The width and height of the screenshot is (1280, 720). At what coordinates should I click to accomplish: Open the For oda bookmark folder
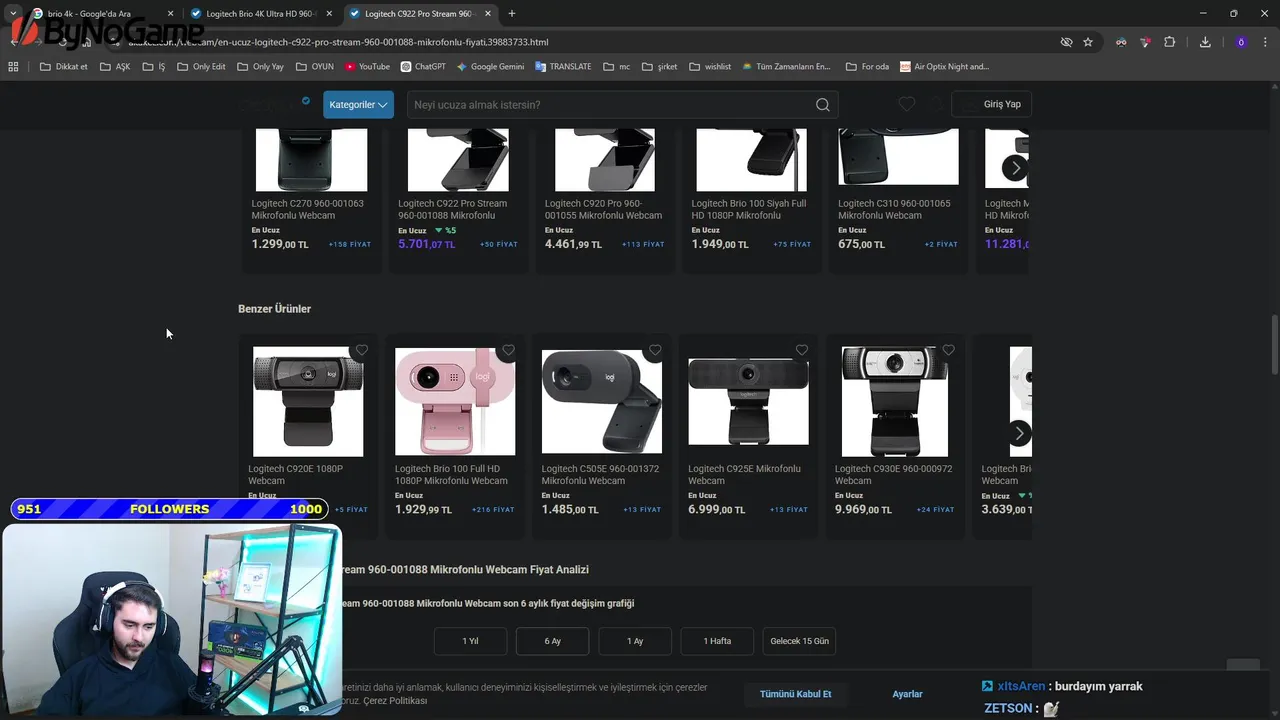pyautogui.click(x=867, y=67)
